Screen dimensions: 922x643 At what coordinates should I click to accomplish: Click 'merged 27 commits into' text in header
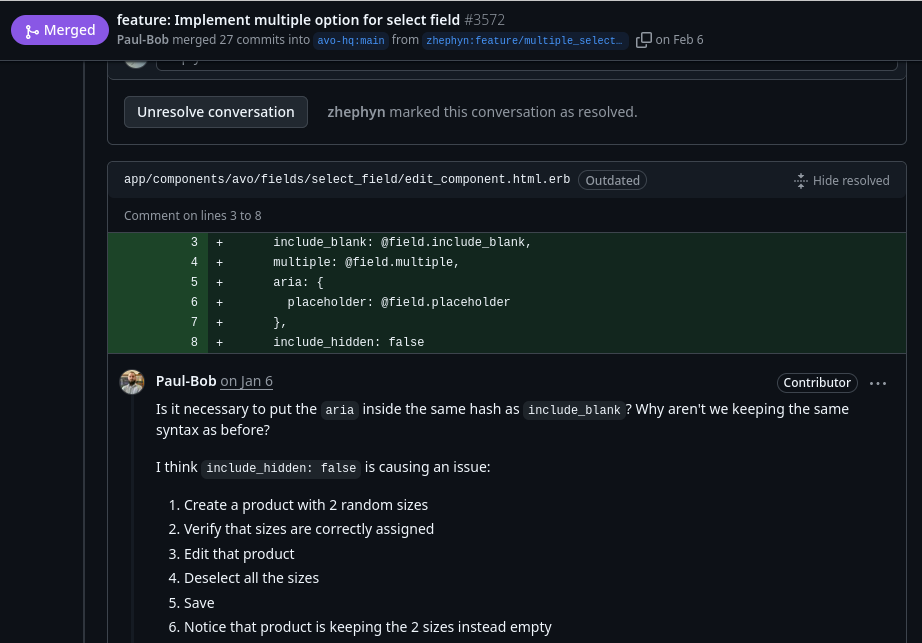[x=241, y=39]
